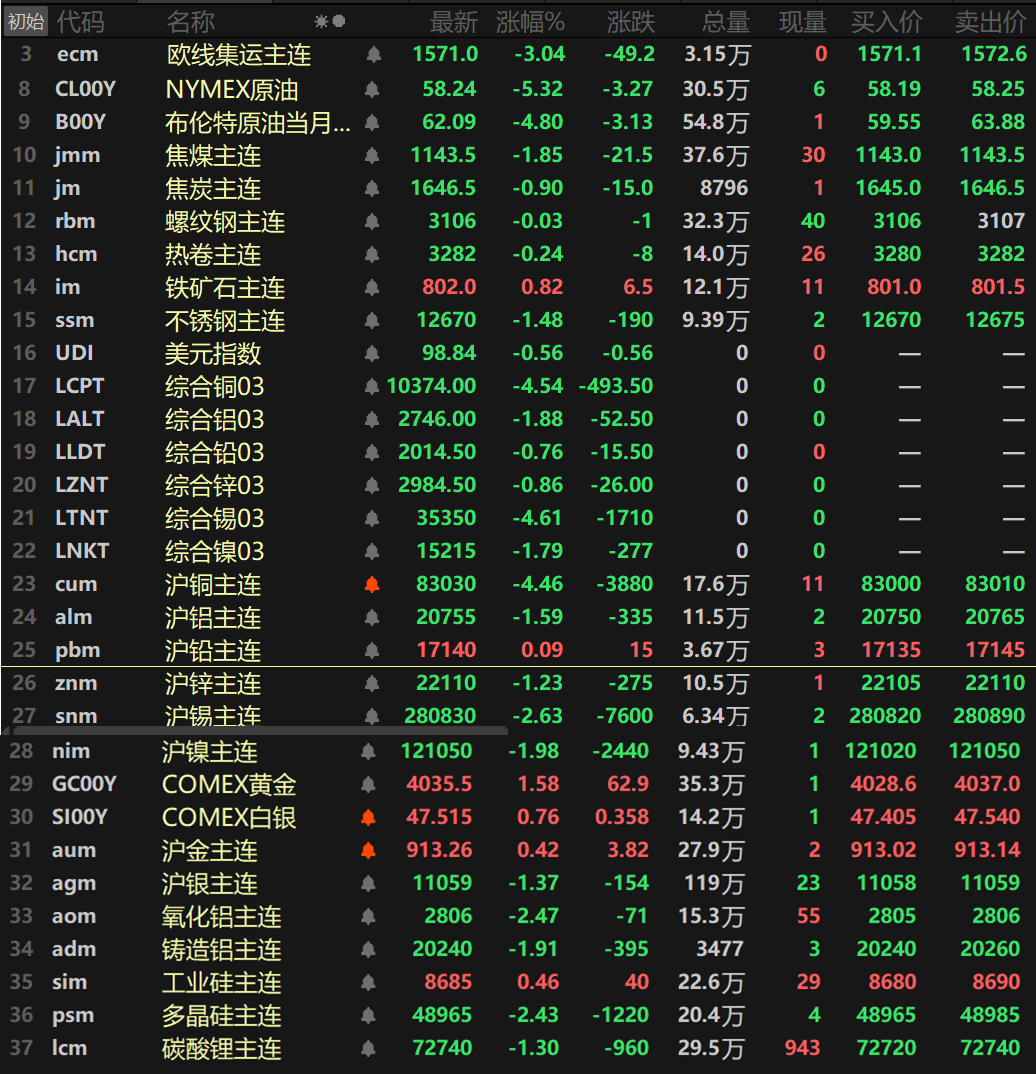Click the 初始 tab in the top-left
Viewport: 1036px width, 1074px height.
click(x=25, y=21)
